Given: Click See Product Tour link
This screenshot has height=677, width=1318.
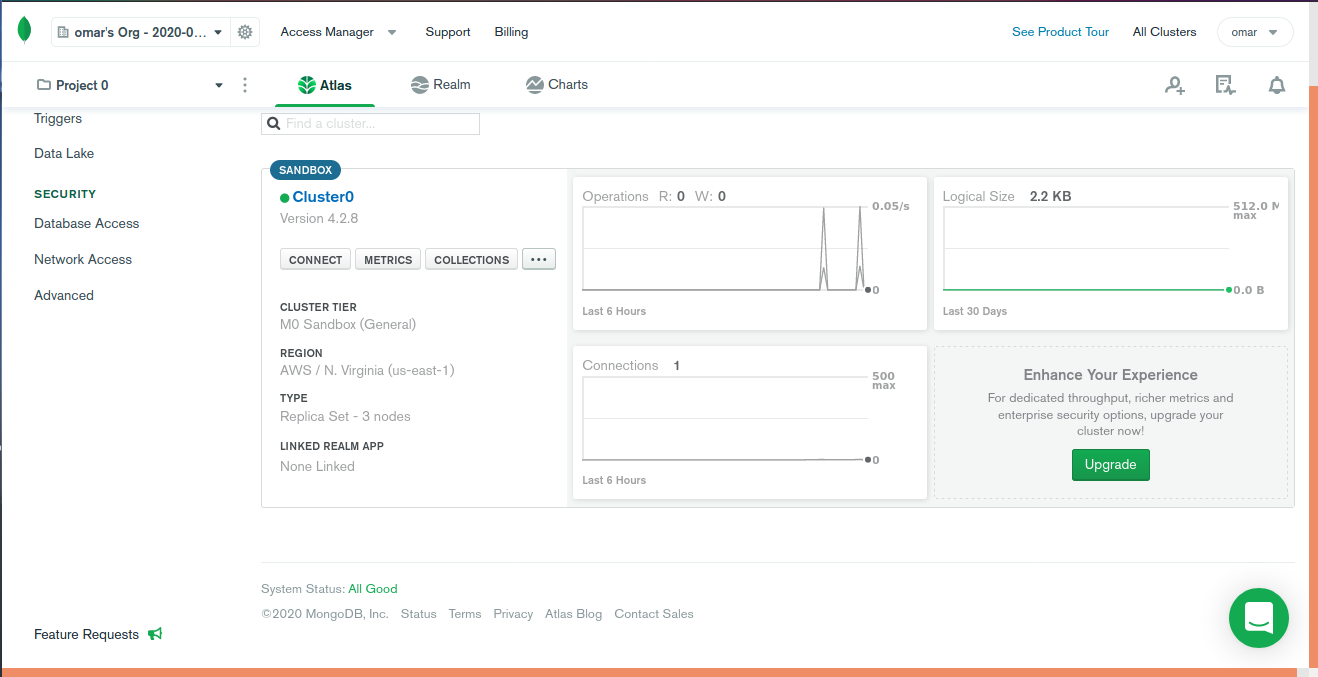Looking at the screenshot, I should coord(1060,32).
